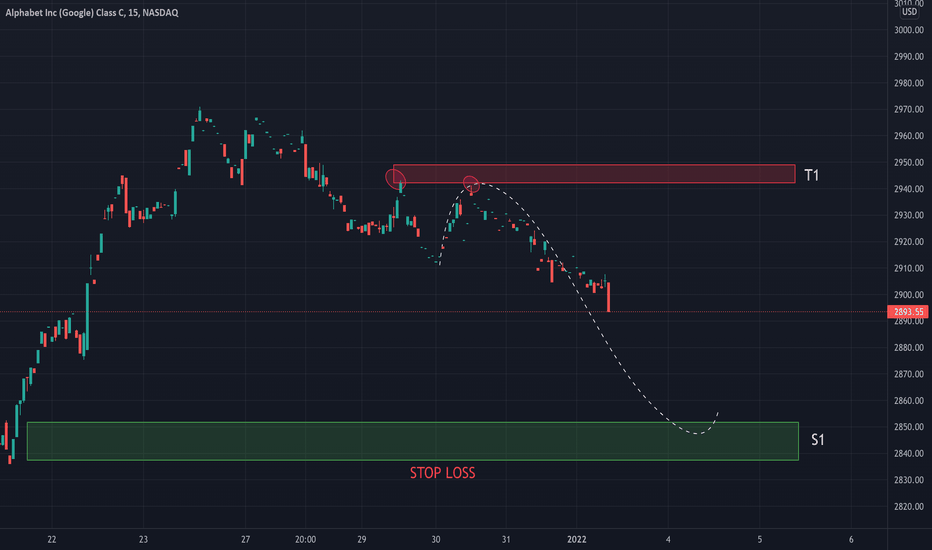Click date label 27 on time axis

[245, 539]
